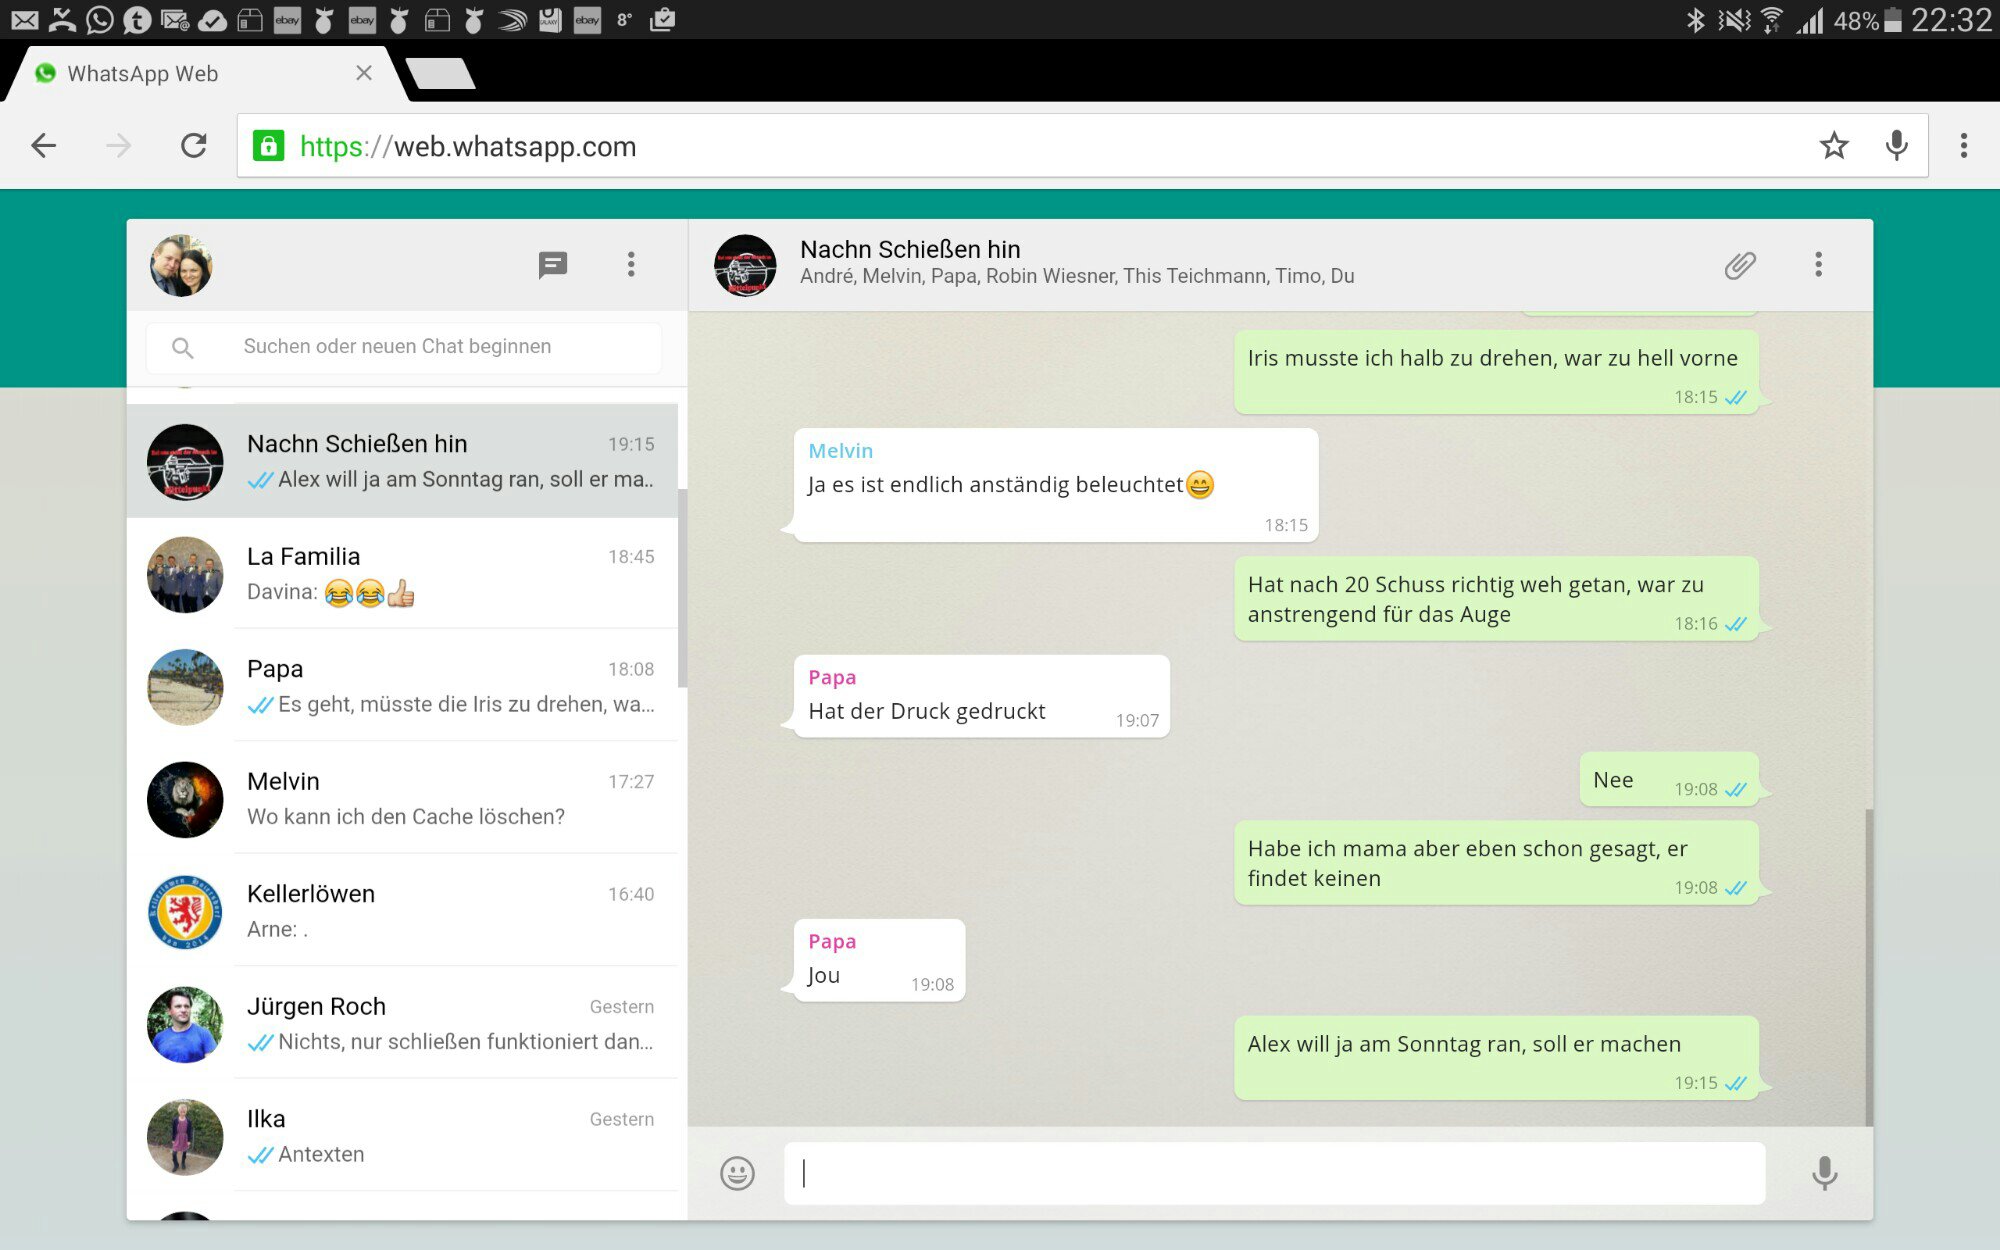Attach file with paperclip icon
This screenshot has width=2000, height=1250.
click(x=1740, y=265)
